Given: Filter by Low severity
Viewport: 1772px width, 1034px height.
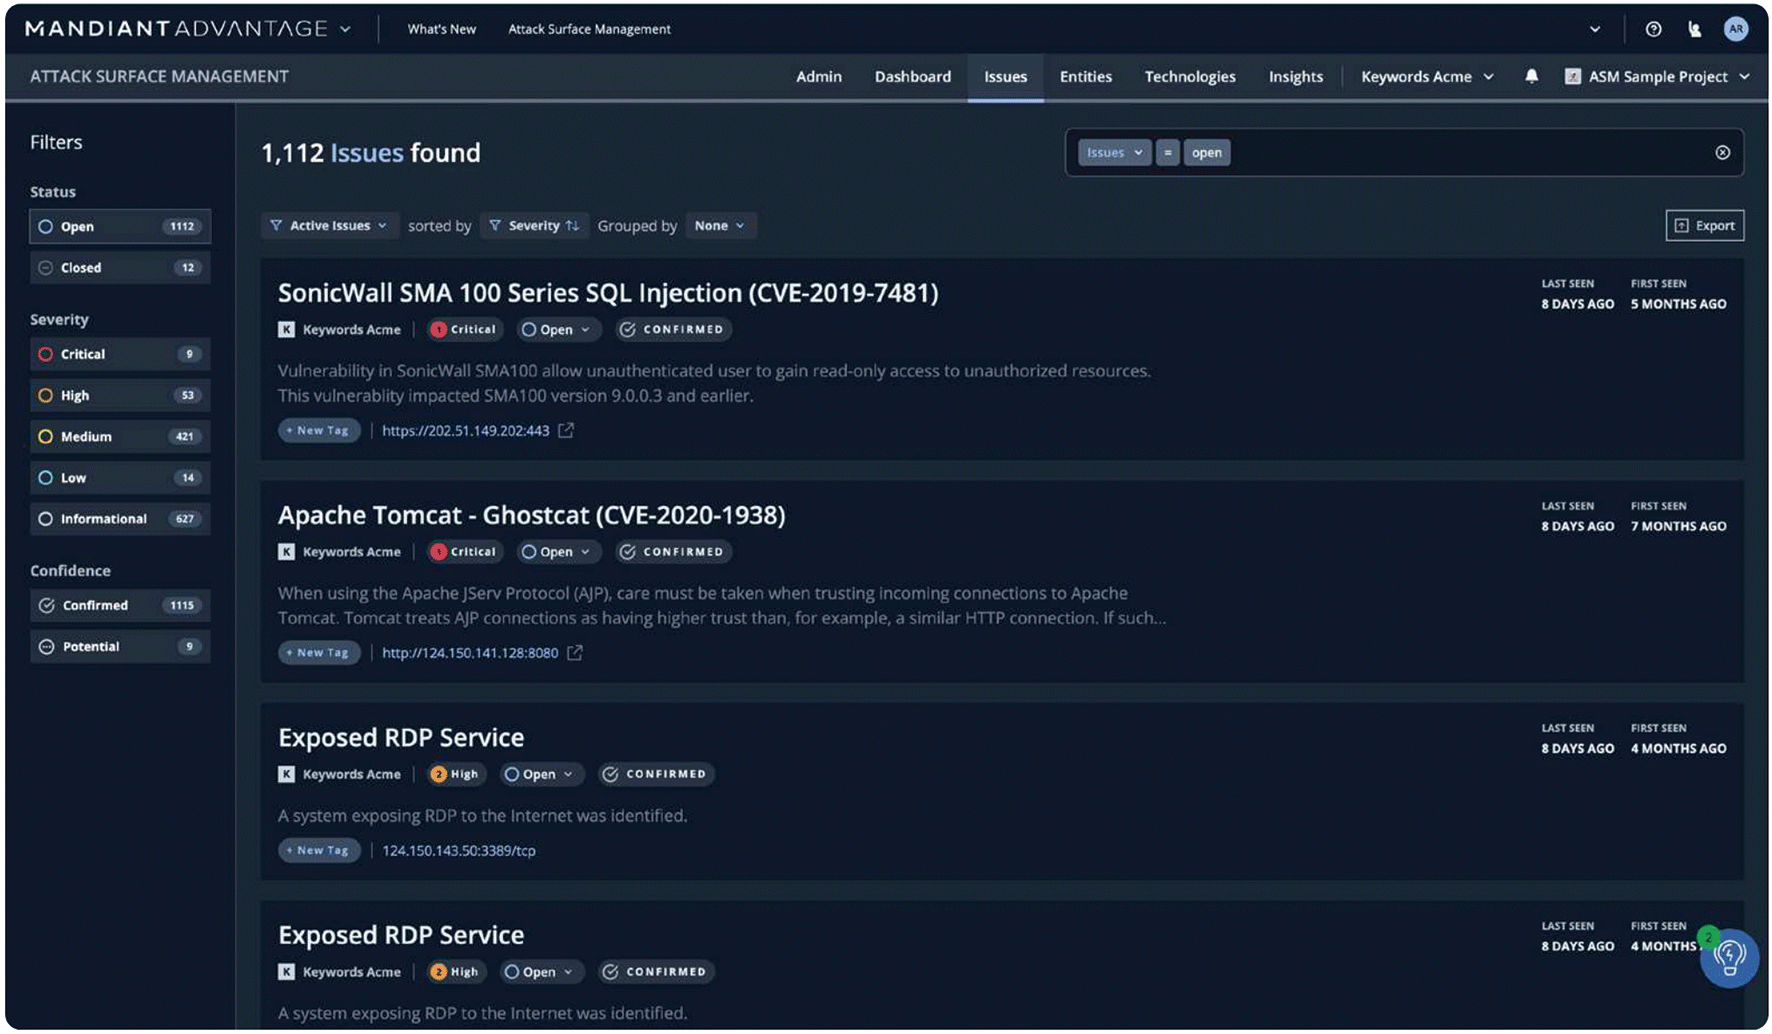Looking at the screenshot, I should (120, 477).
